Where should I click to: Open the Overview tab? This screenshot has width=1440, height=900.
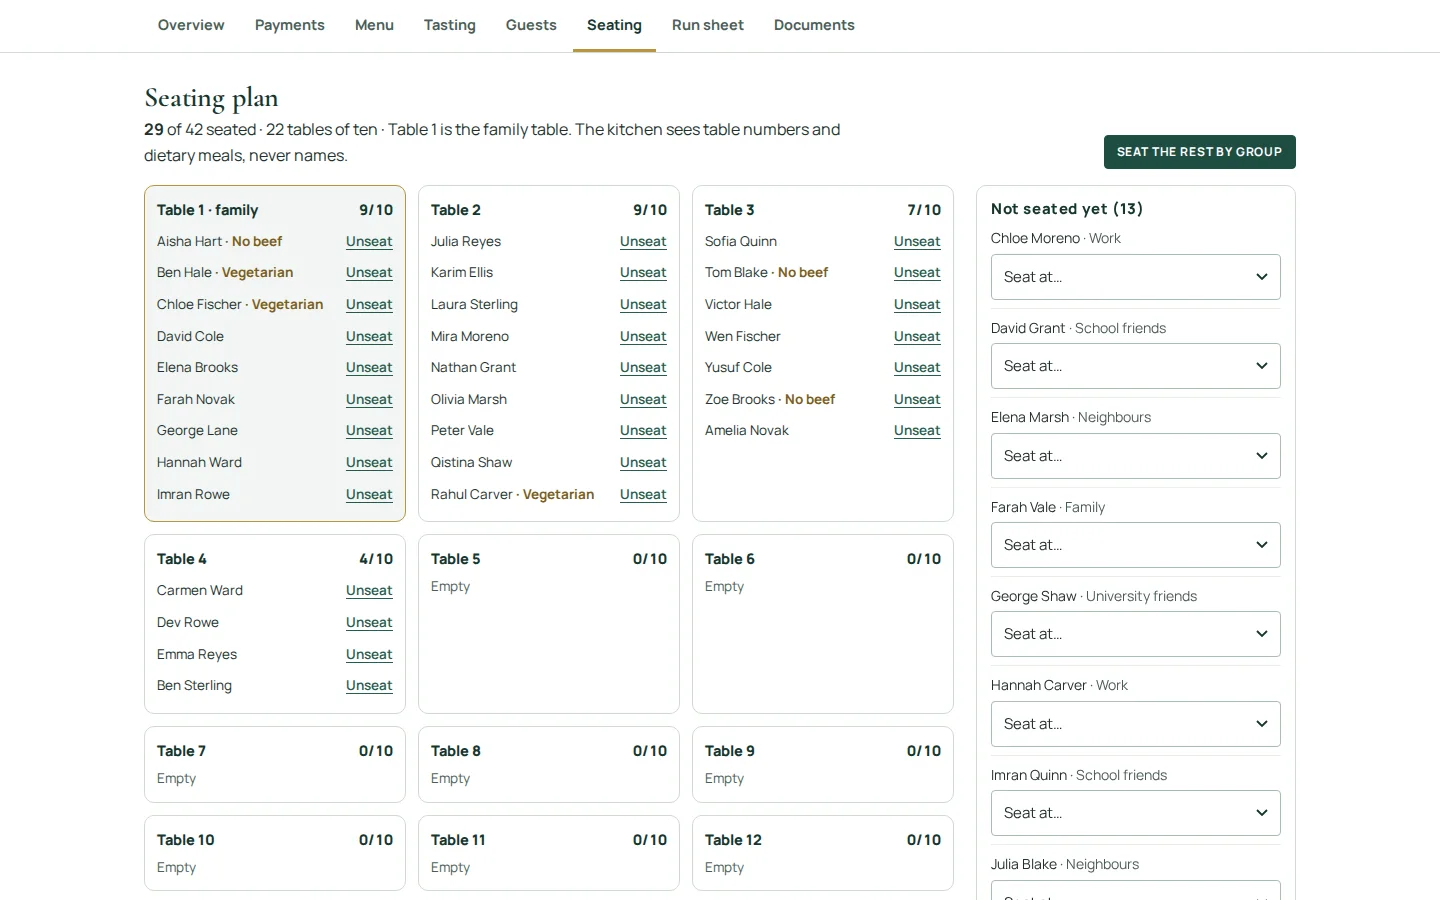[191, 25]
